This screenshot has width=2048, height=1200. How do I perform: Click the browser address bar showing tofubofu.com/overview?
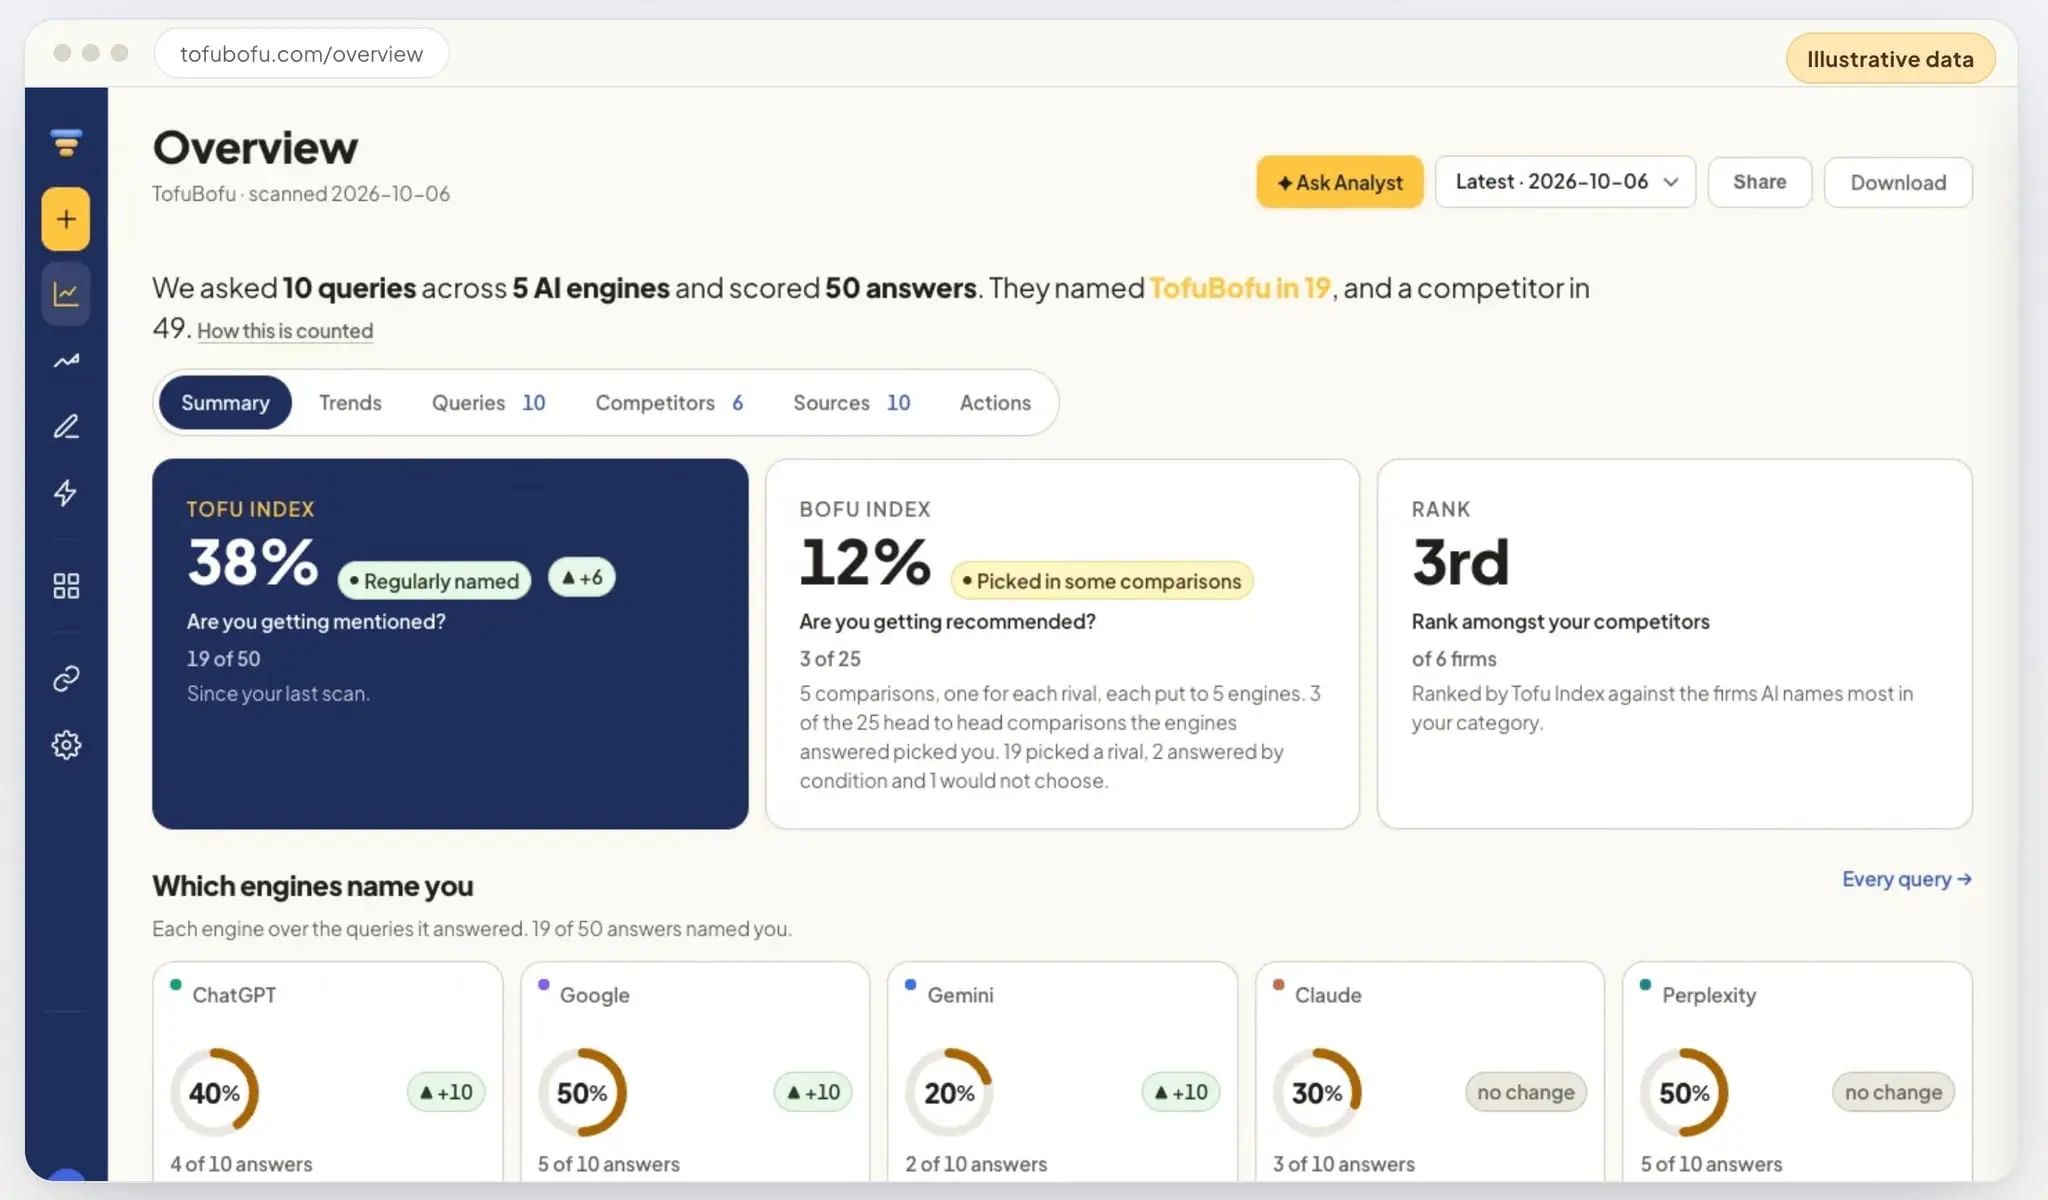(301, 54)
